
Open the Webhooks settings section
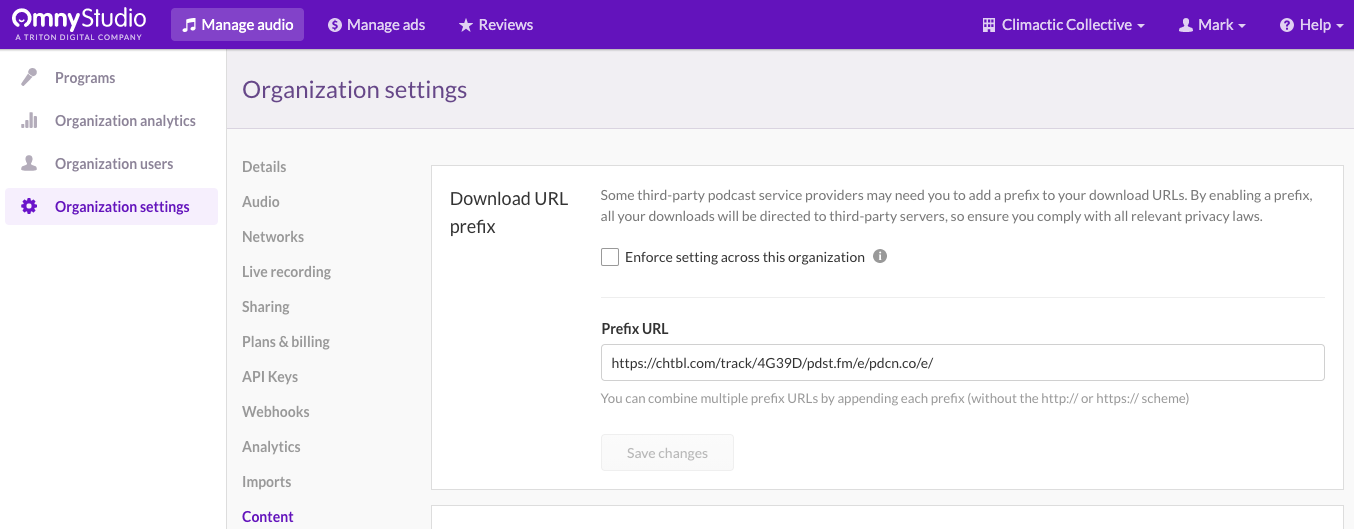(x=276, y=412)
